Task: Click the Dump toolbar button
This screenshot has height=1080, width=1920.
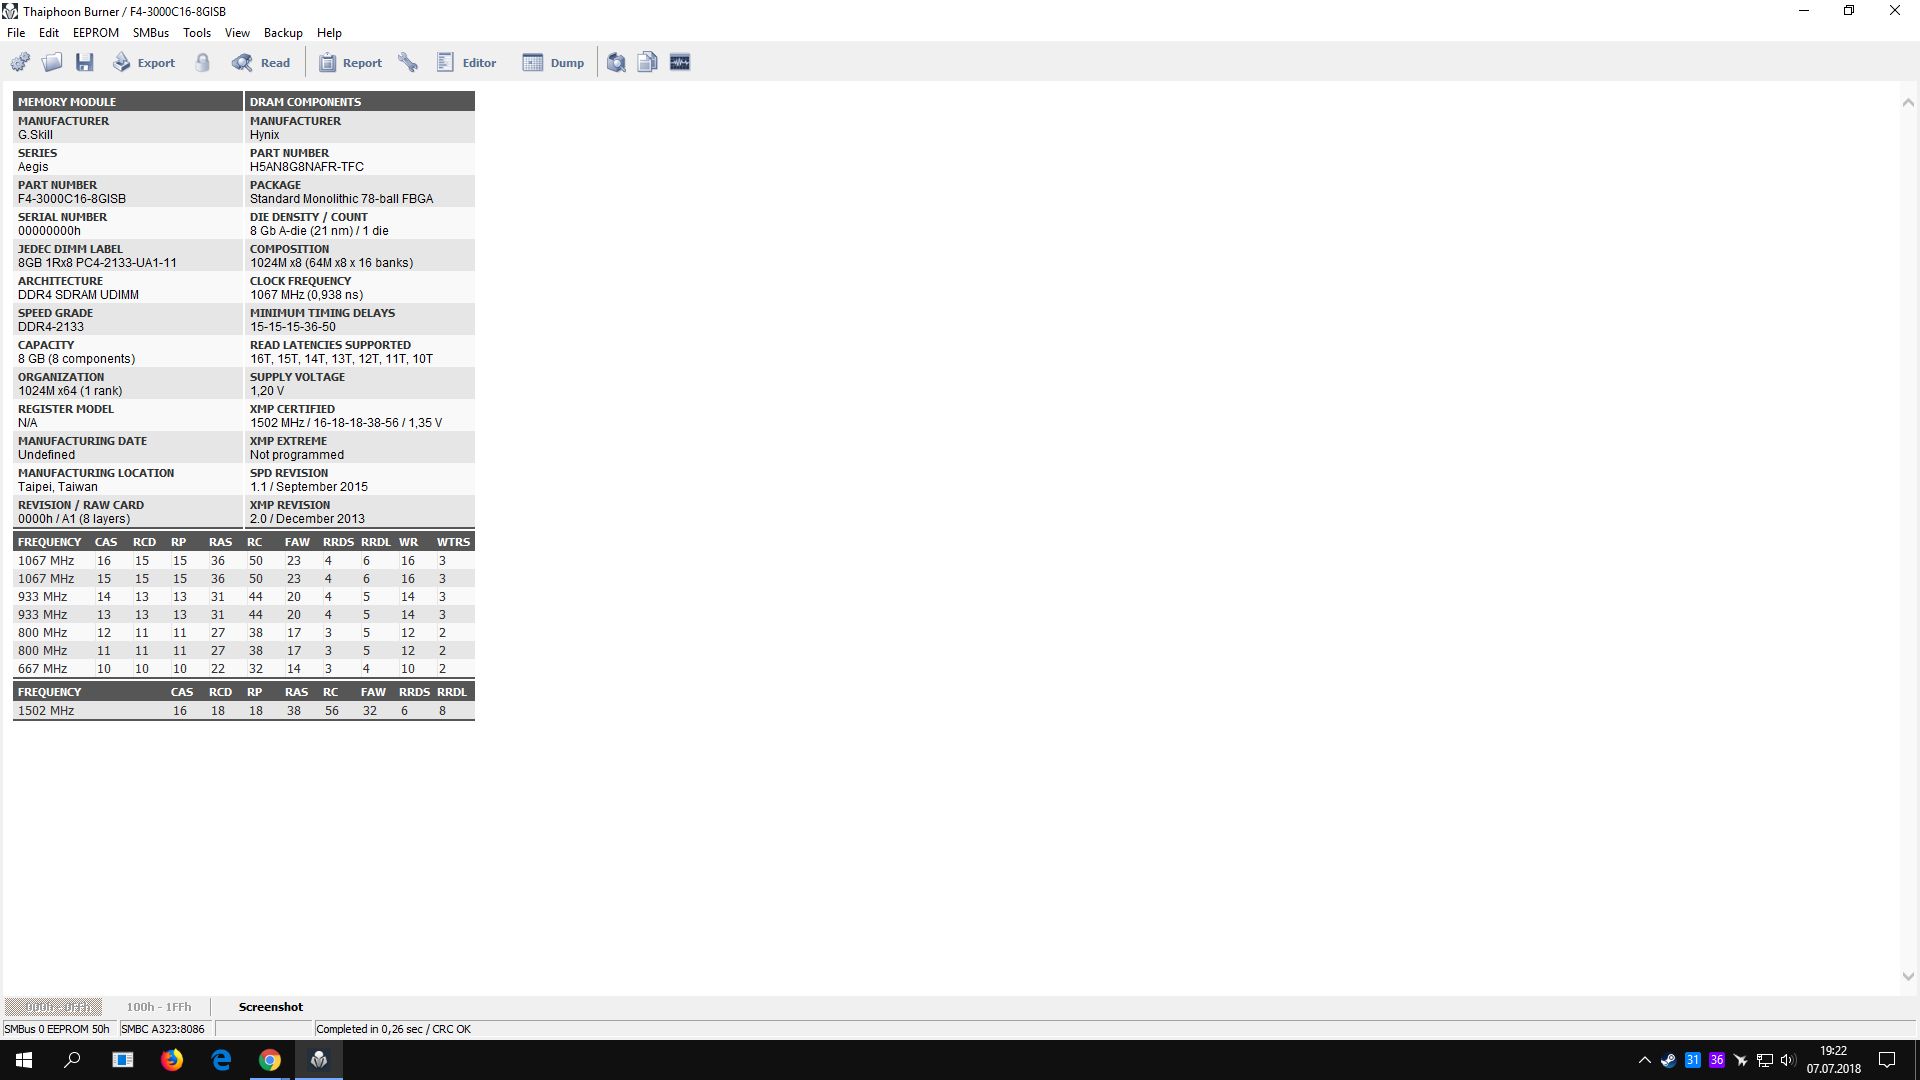Action: click(553, 62)
